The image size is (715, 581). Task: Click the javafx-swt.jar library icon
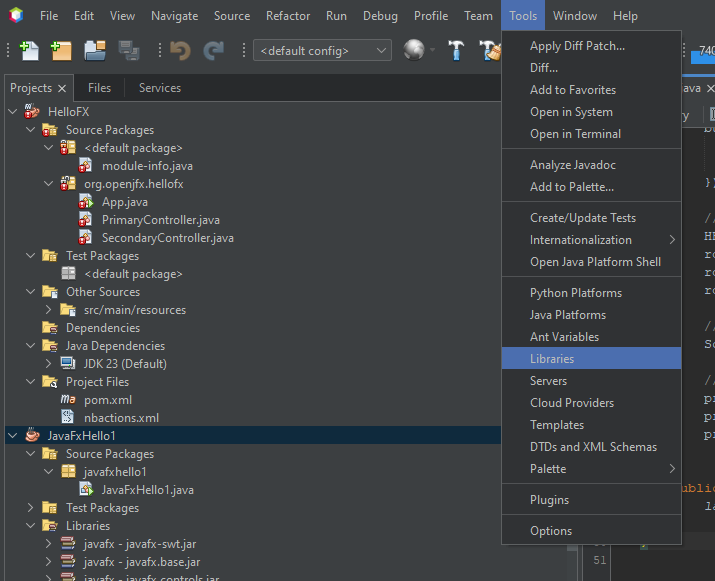68,544
